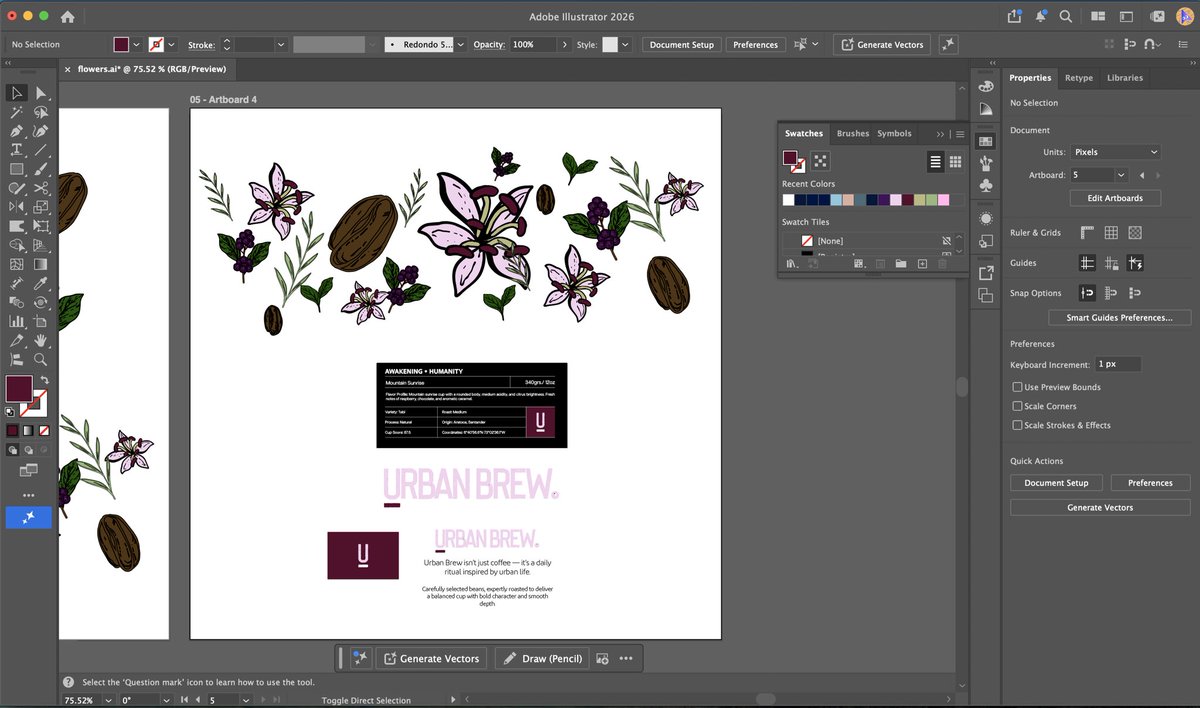
Task: Open Redondo brush definition dropdown
Action: pos(461,44)
